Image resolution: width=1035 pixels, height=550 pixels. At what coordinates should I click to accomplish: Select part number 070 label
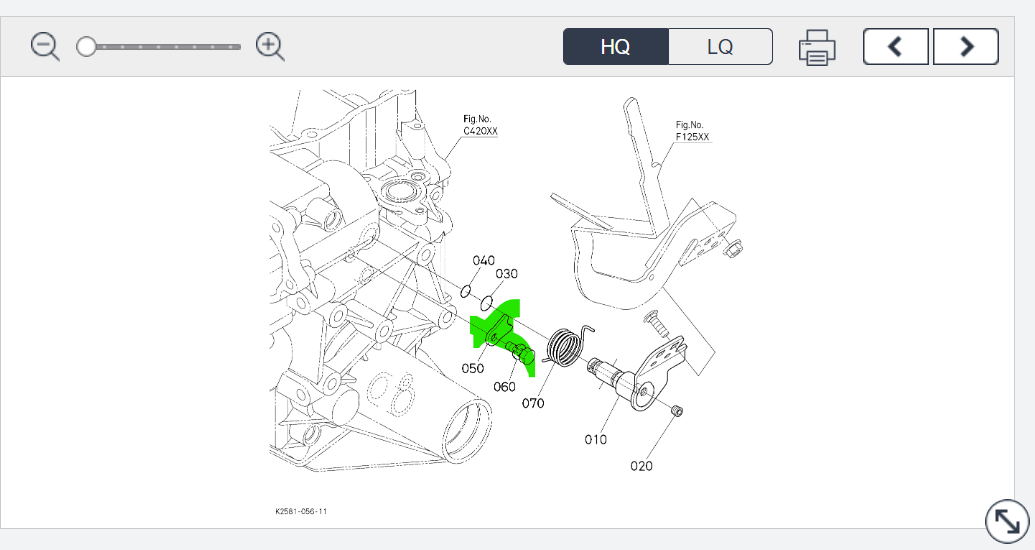coord(533,404)
